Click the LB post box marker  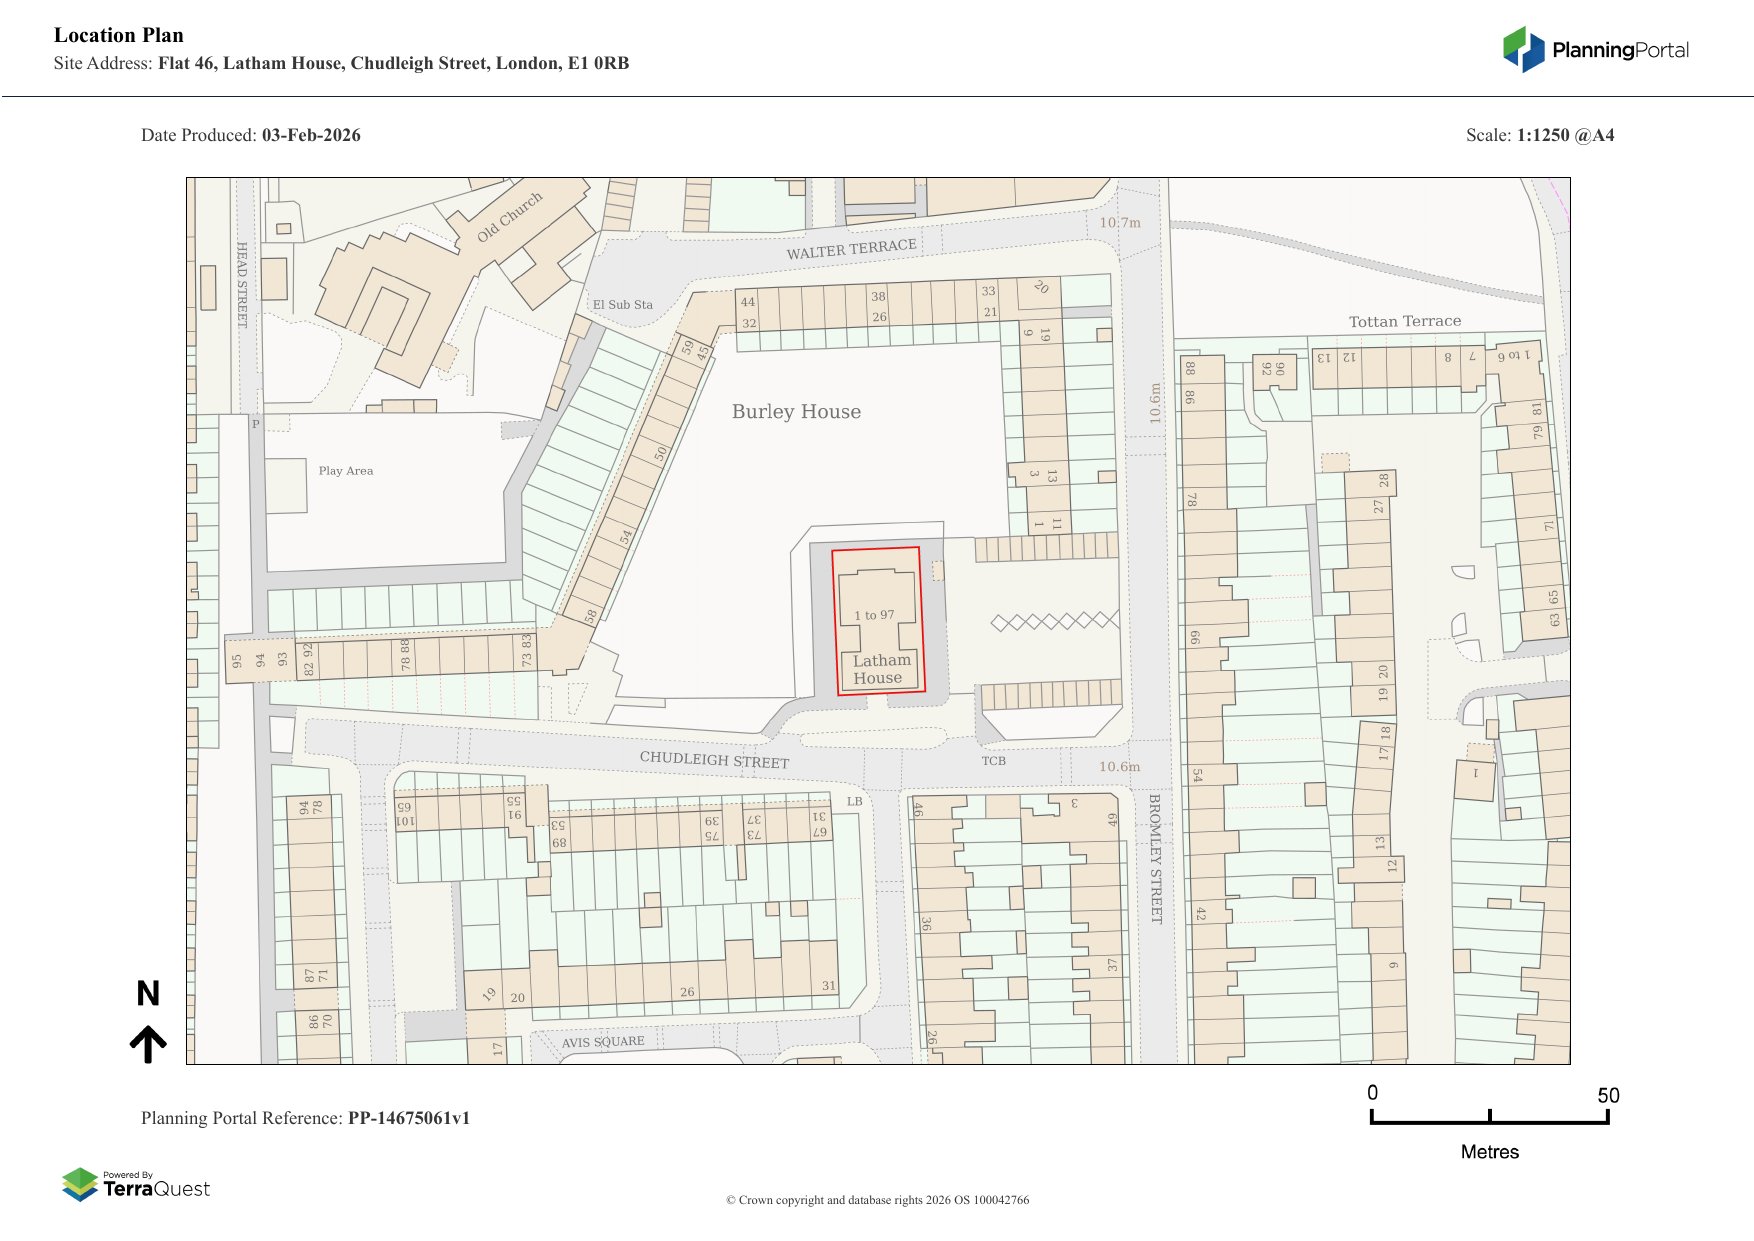coord(854,801)
